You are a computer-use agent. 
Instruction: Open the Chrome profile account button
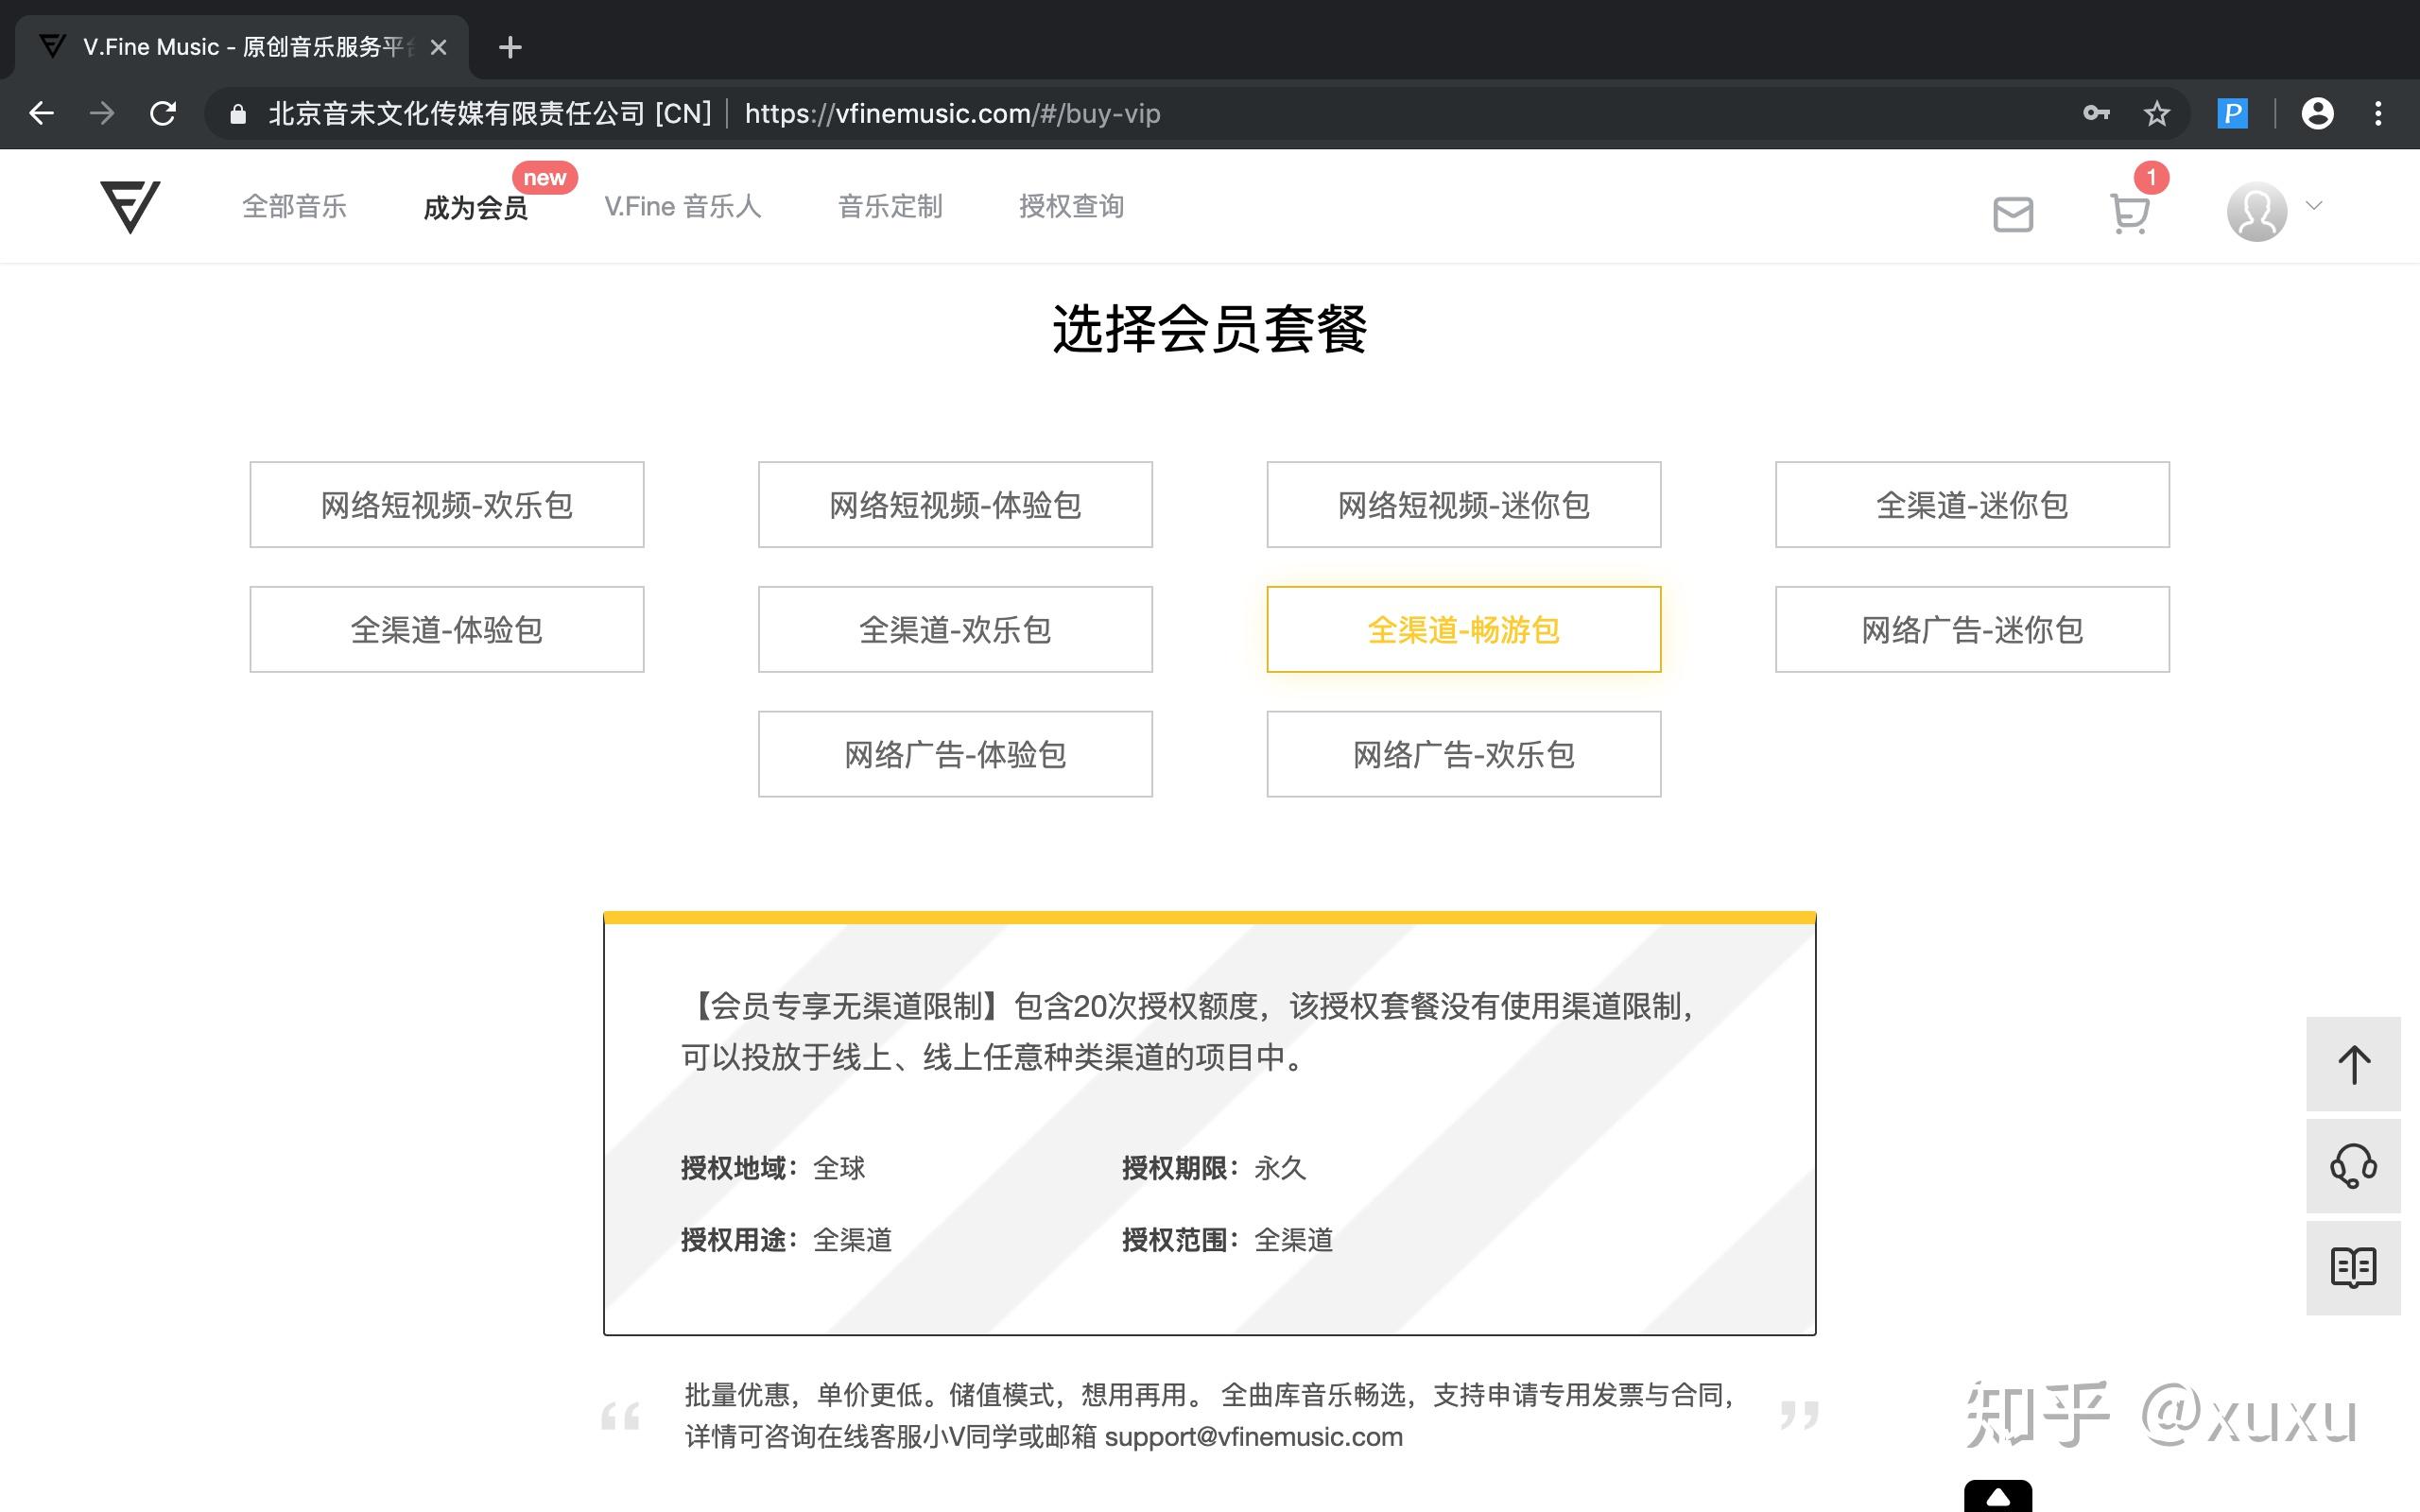click(2317, 114)
